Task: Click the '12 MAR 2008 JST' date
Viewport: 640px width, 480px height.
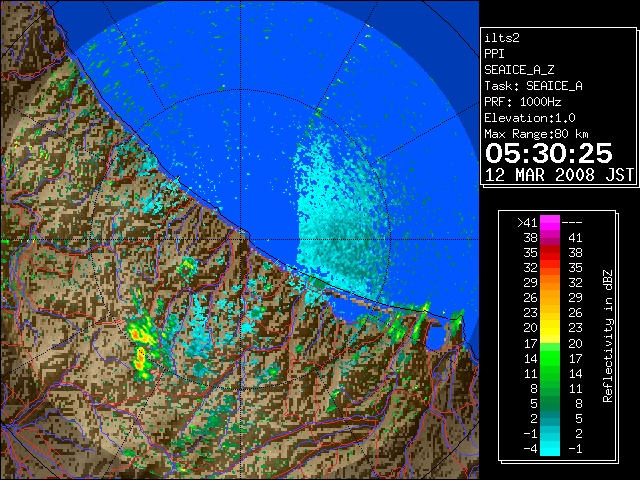Action: pyautogui.click(x=559, y=175)
